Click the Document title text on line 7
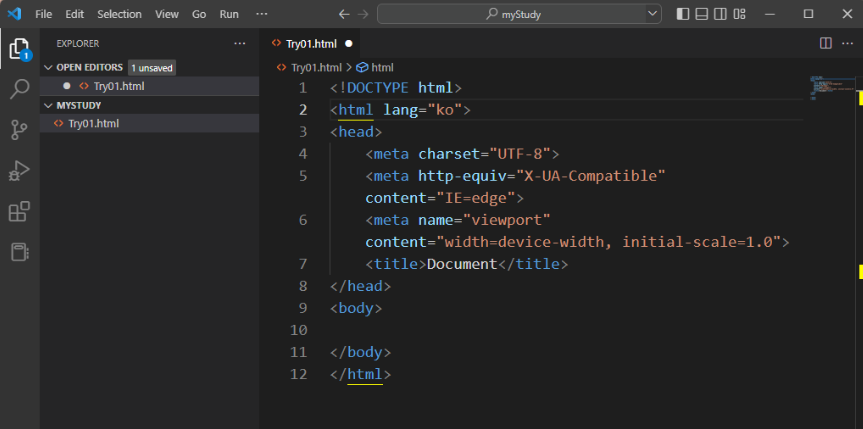 [462, 264]
